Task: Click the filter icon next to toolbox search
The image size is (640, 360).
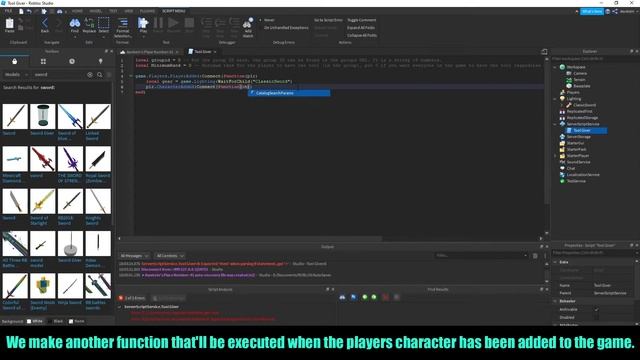Action: tap(109, 75)
